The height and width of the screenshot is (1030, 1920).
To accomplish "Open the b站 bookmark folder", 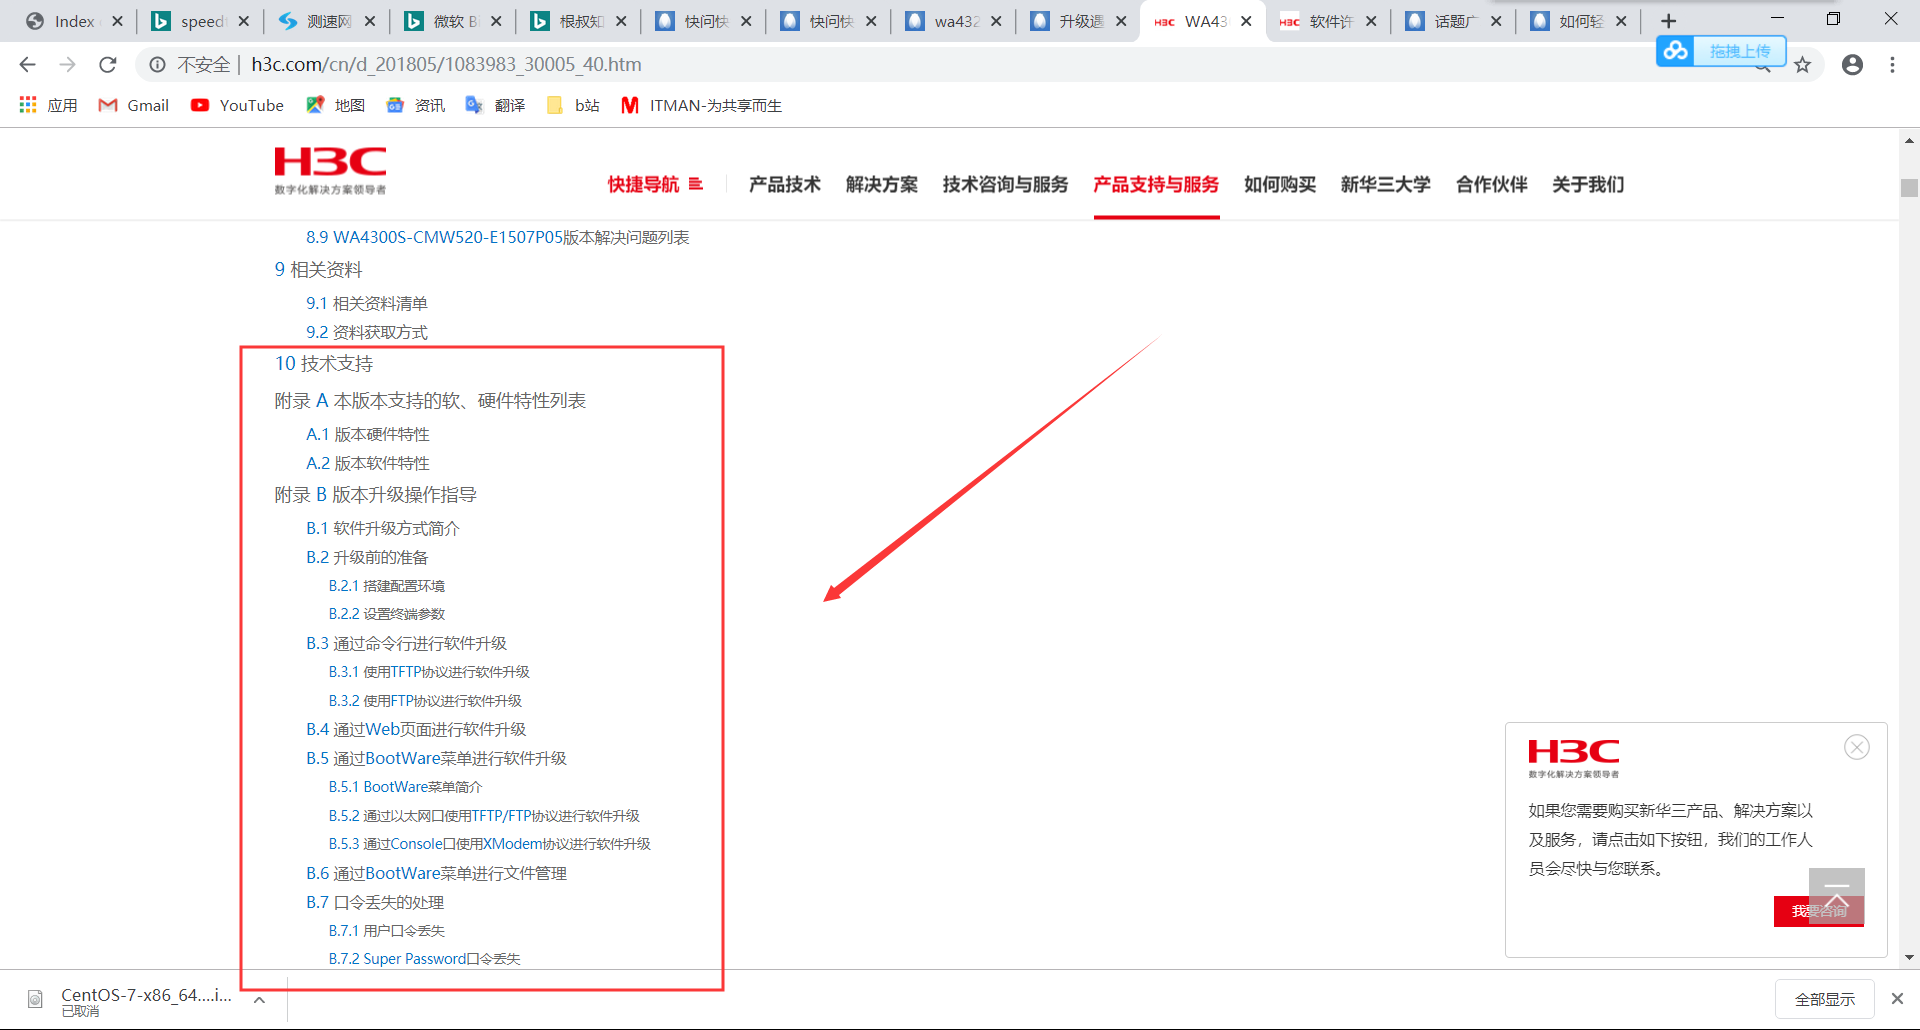I will click(573, 105).
